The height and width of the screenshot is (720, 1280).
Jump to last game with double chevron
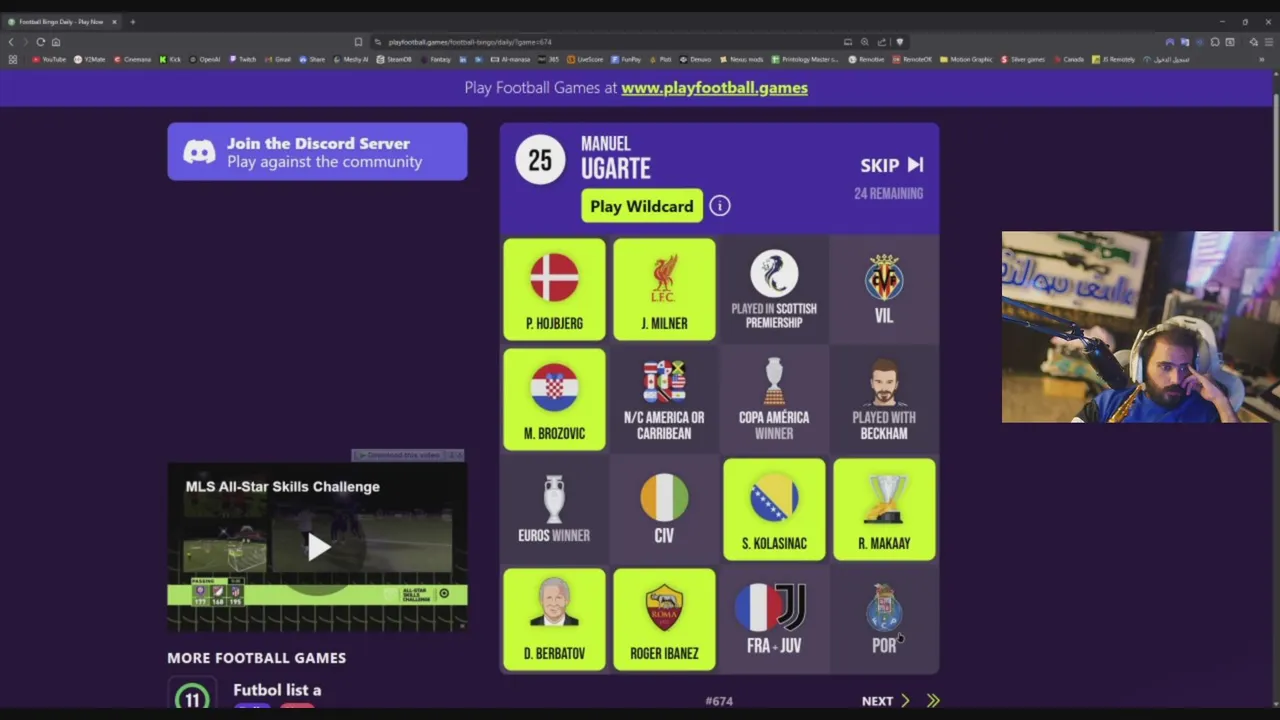[933, 701]
